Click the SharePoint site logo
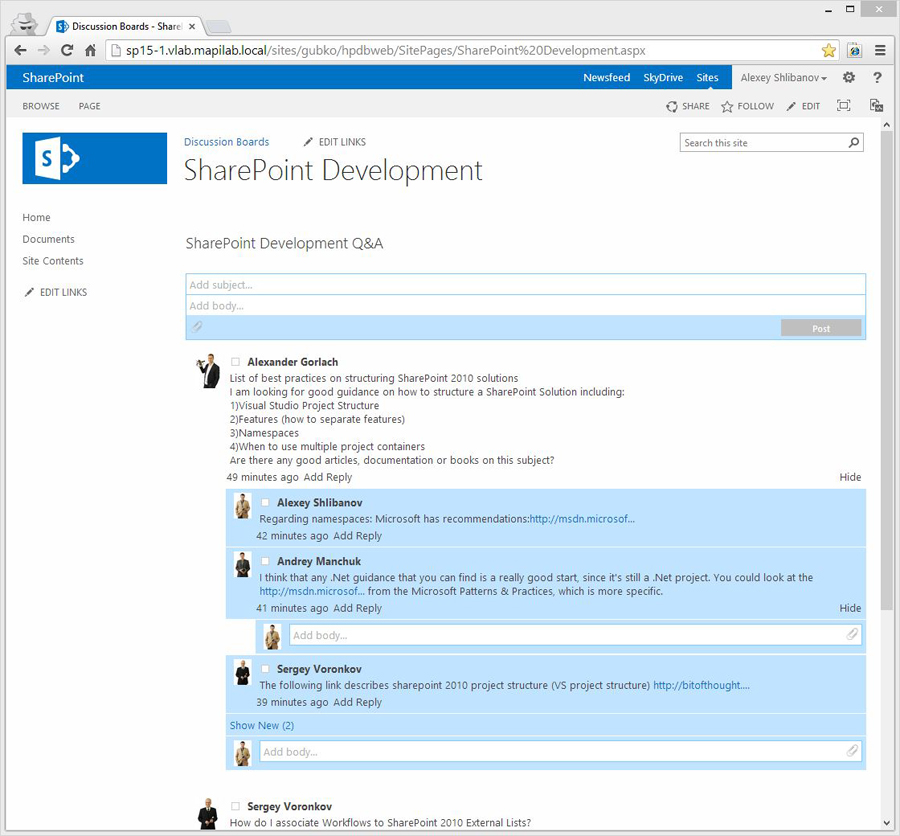900x836 pixels. (95, 158)
